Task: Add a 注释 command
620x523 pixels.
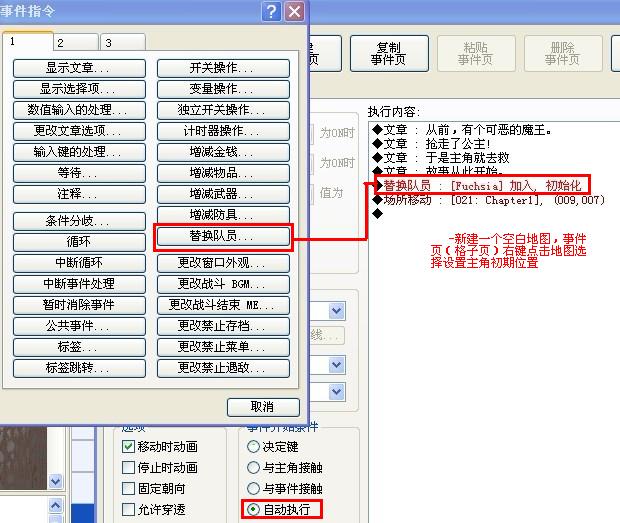Action: (79, 194)
